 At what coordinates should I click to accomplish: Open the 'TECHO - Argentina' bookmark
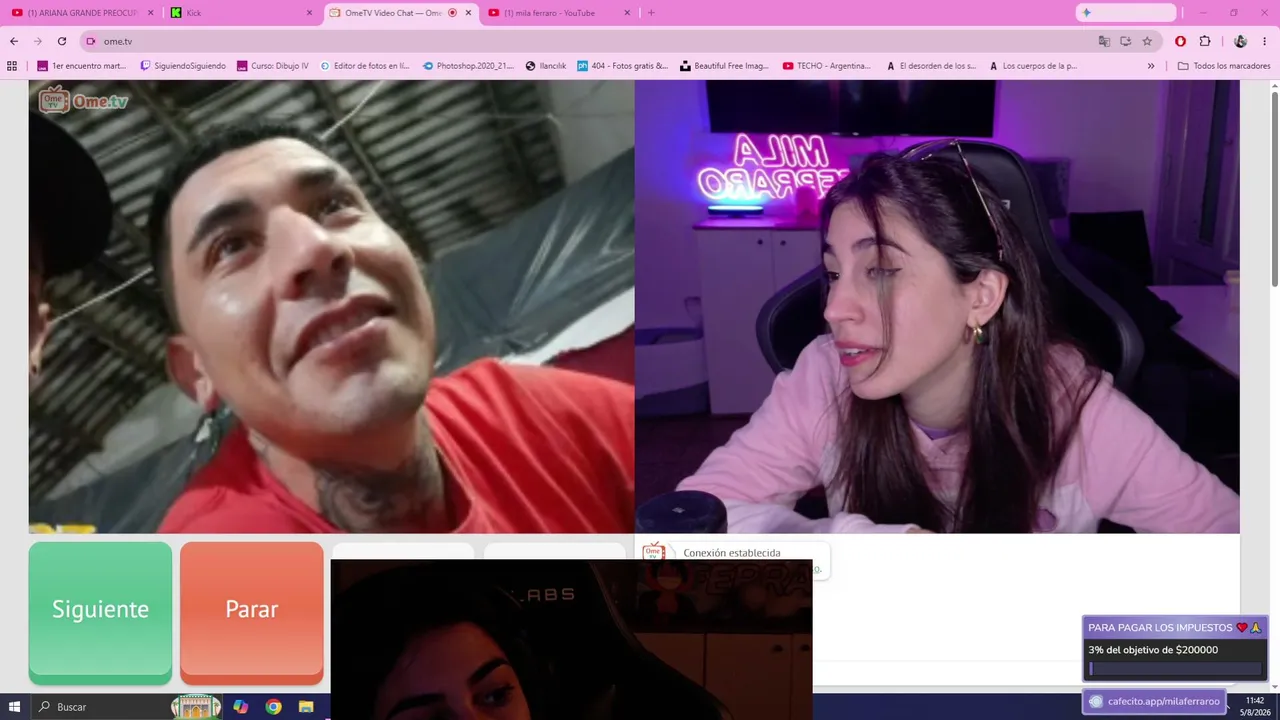coord(827,66)
